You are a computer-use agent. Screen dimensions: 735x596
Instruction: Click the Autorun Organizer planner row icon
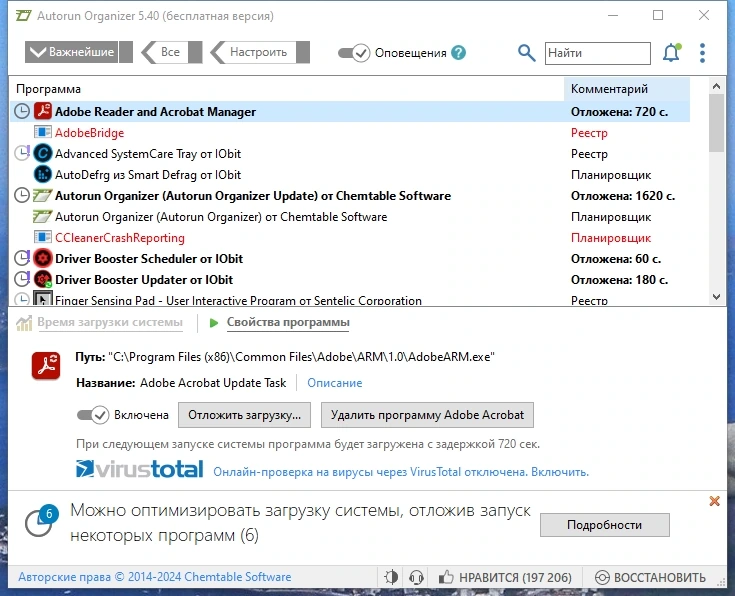point(43,217)
